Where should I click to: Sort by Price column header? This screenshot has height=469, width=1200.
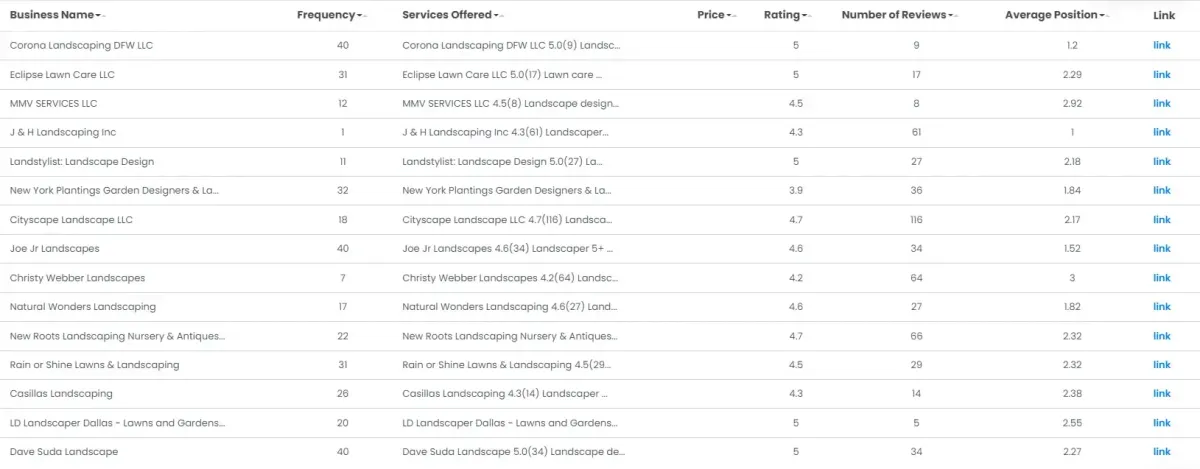pos(712,15)
